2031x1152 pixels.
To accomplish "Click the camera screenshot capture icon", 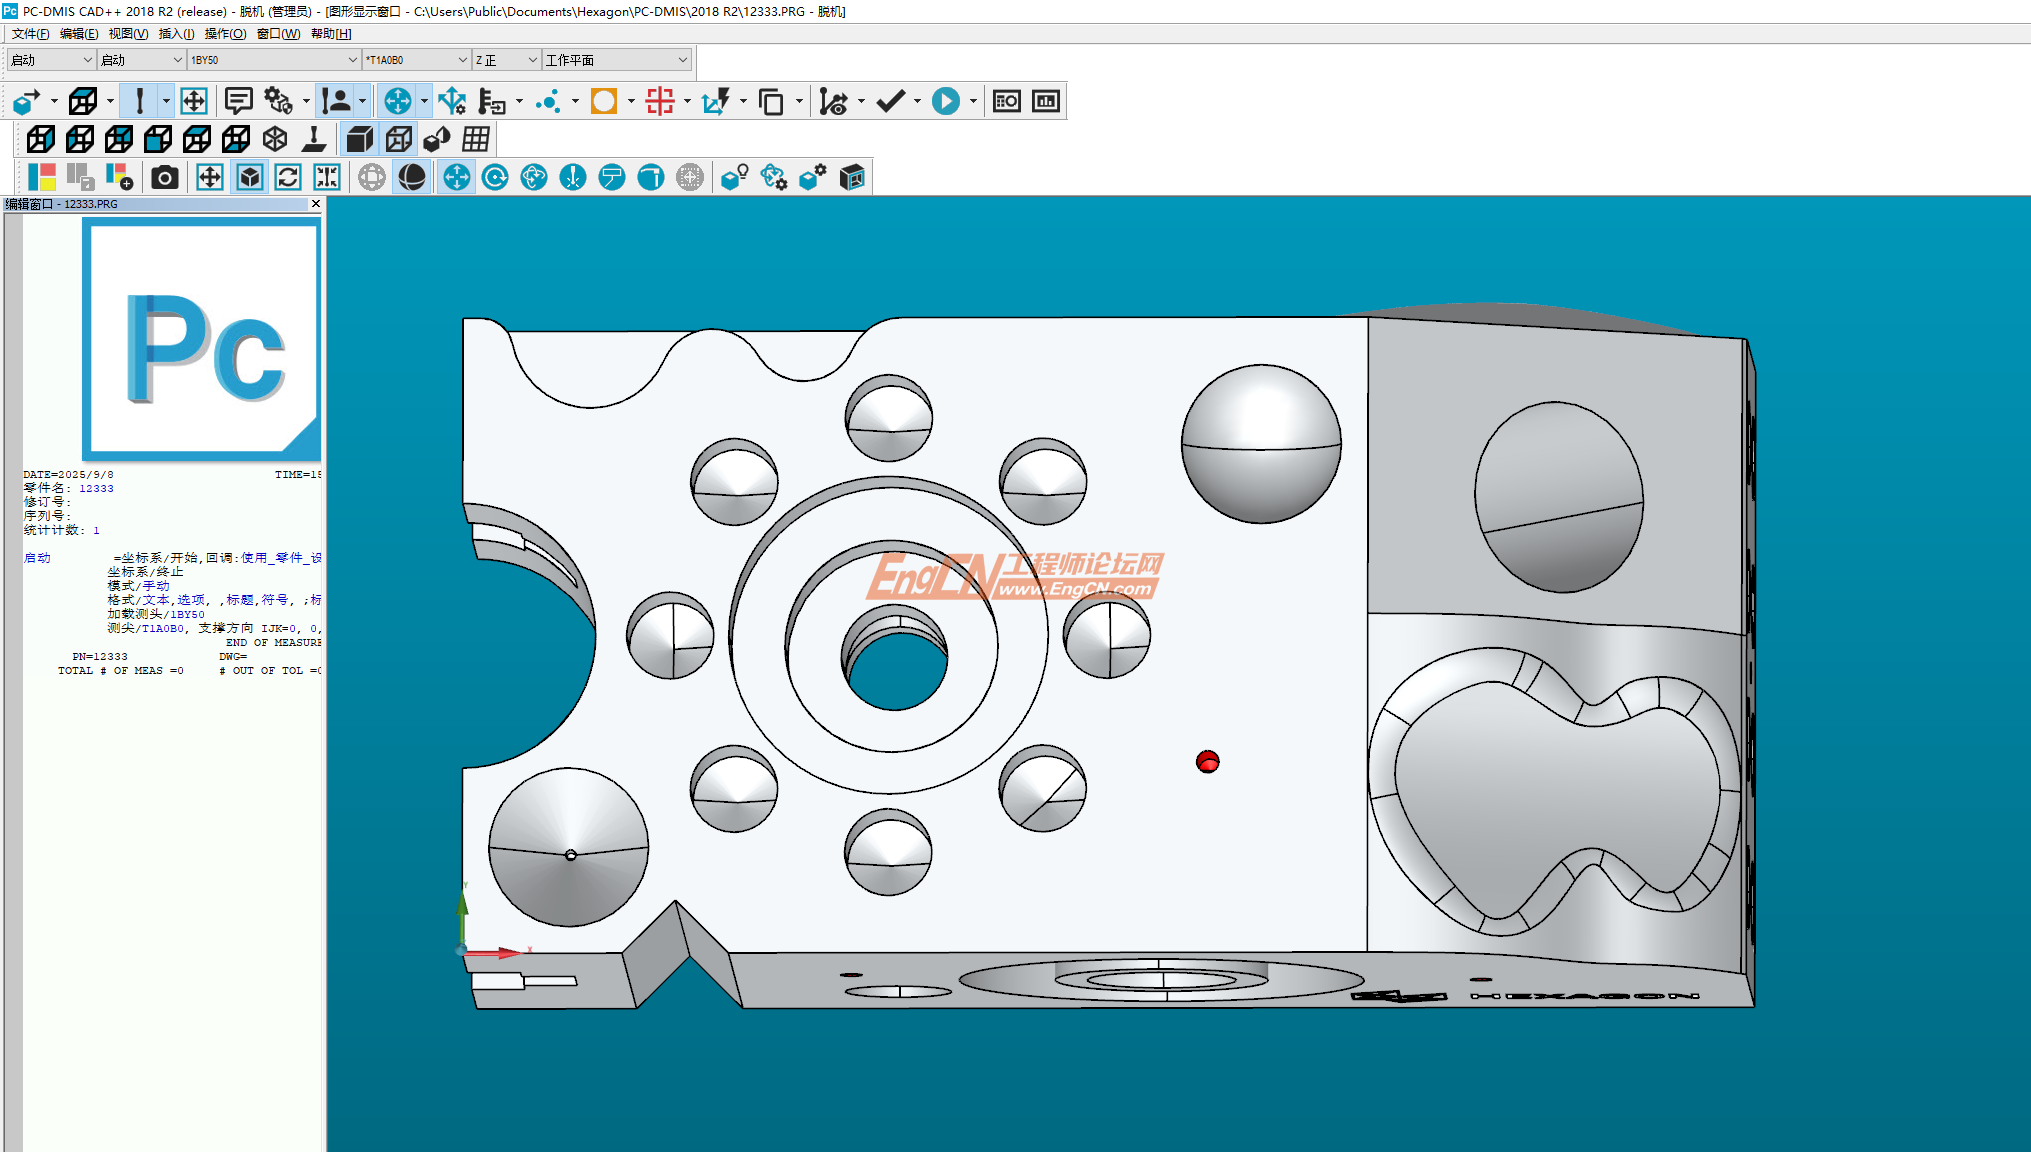I will (x=165, y=178).
